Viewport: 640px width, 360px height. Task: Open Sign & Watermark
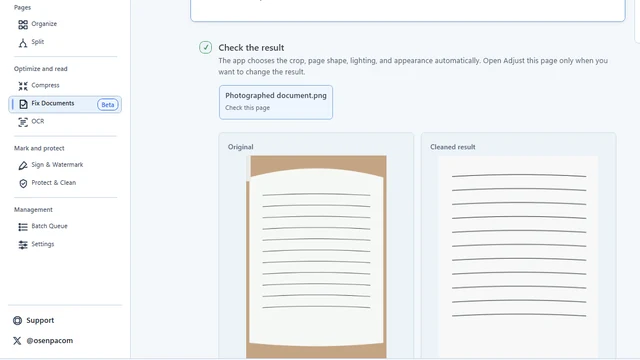pyautogui.click(x=57, y=164)
